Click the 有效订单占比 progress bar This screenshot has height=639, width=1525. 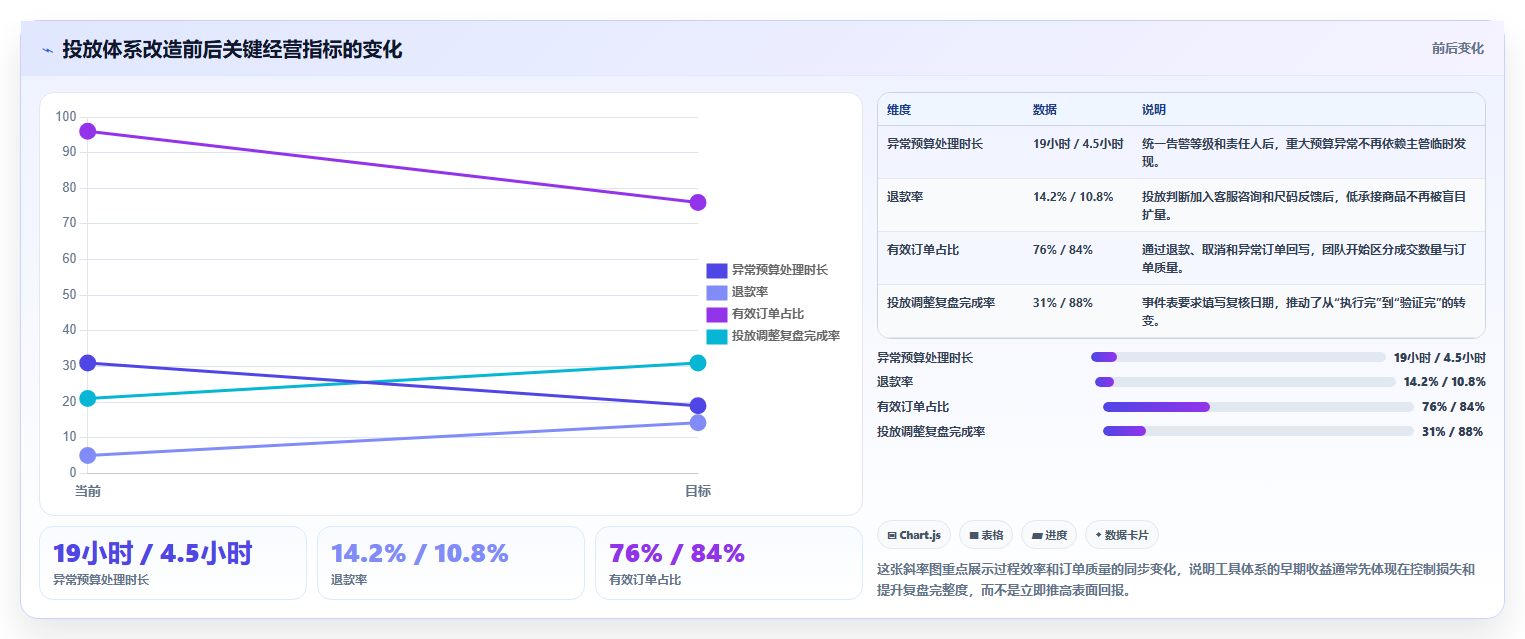pyautogui.click(x=1258, y=407)
